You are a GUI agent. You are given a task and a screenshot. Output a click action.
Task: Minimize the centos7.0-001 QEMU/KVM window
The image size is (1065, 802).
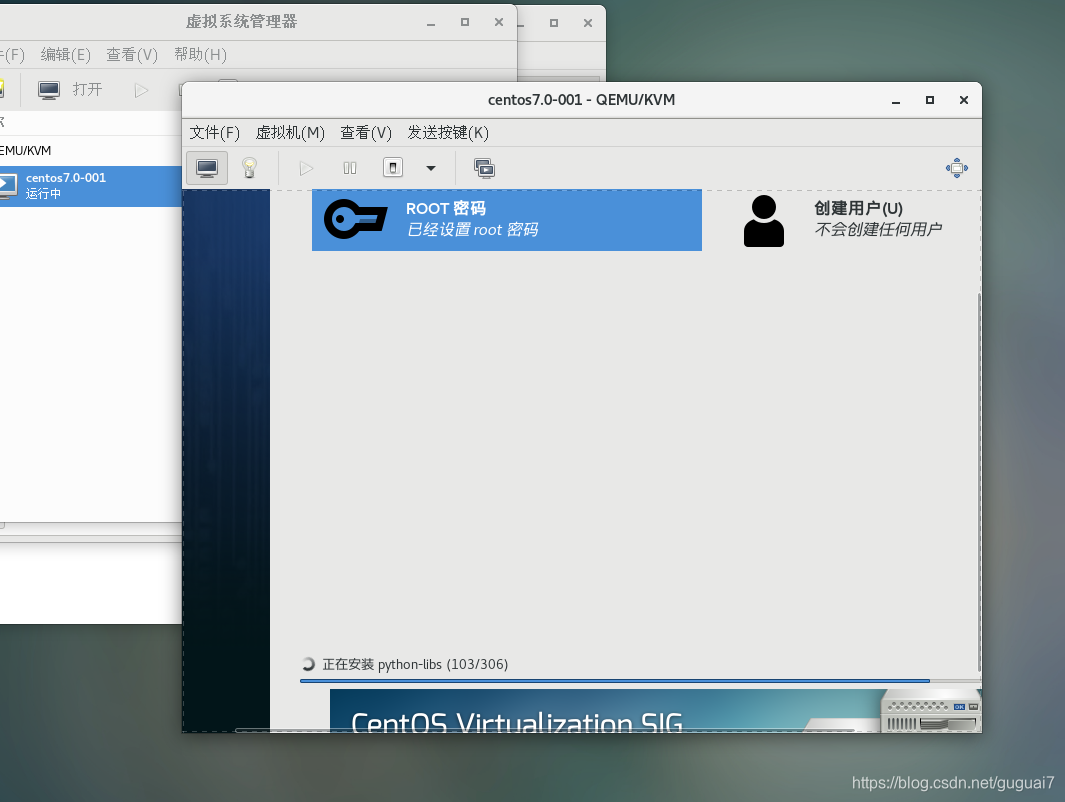click(896, 101)
